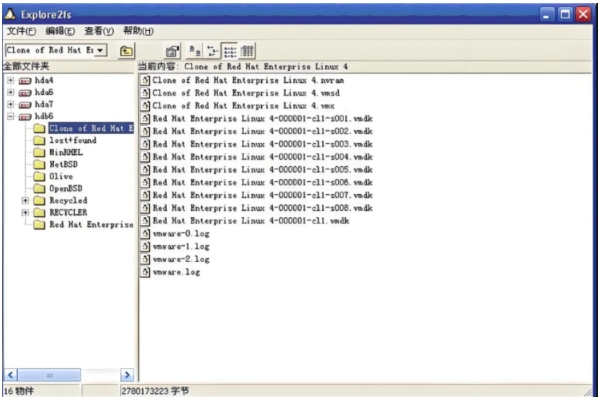Viewport: 600px width, 400px height.
Task: Open the 查看(V) menu
Action: click(x=99, y=31)
